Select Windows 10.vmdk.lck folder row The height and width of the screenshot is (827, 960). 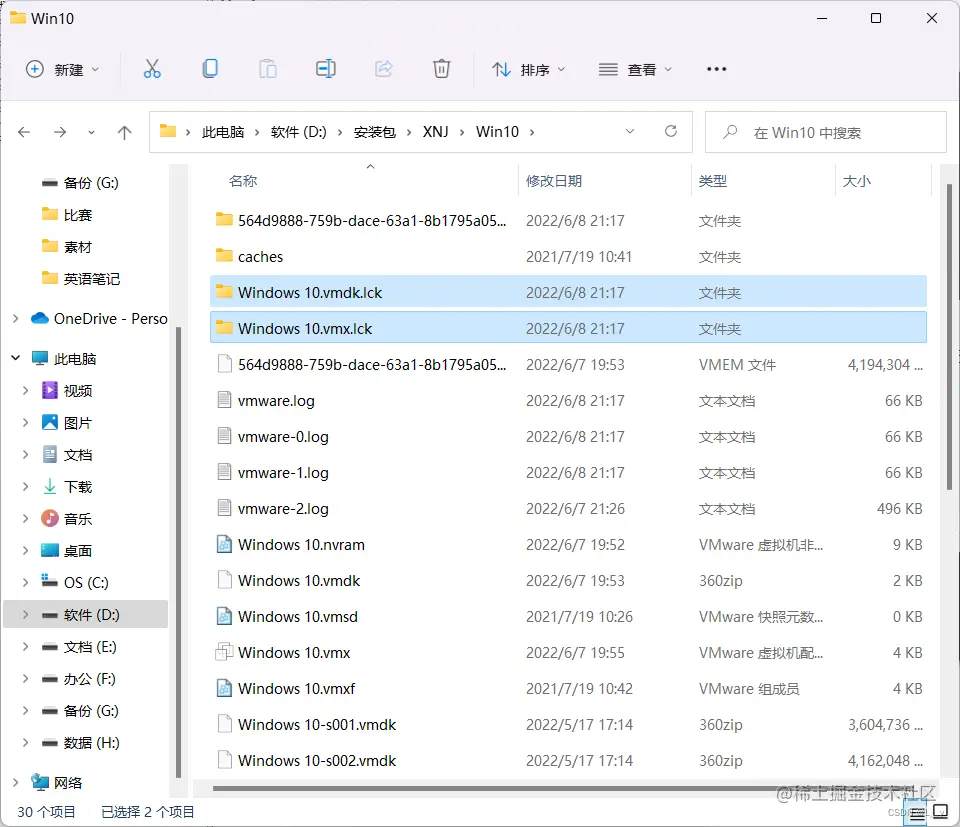[568, 292]
